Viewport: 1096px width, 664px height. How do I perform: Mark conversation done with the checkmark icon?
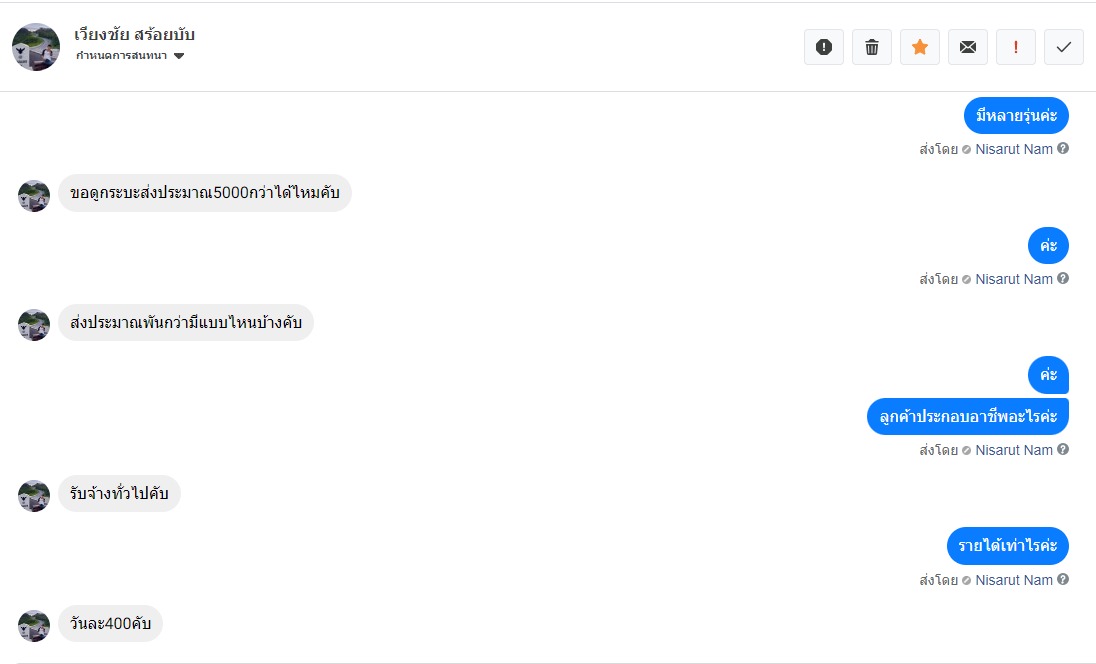point(1064,47)
